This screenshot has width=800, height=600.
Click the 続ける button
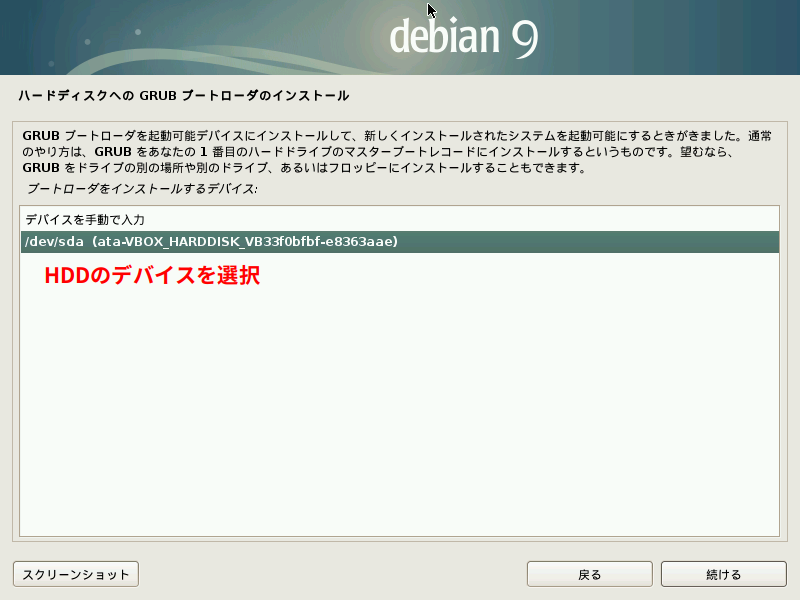(x=723, y=574)
